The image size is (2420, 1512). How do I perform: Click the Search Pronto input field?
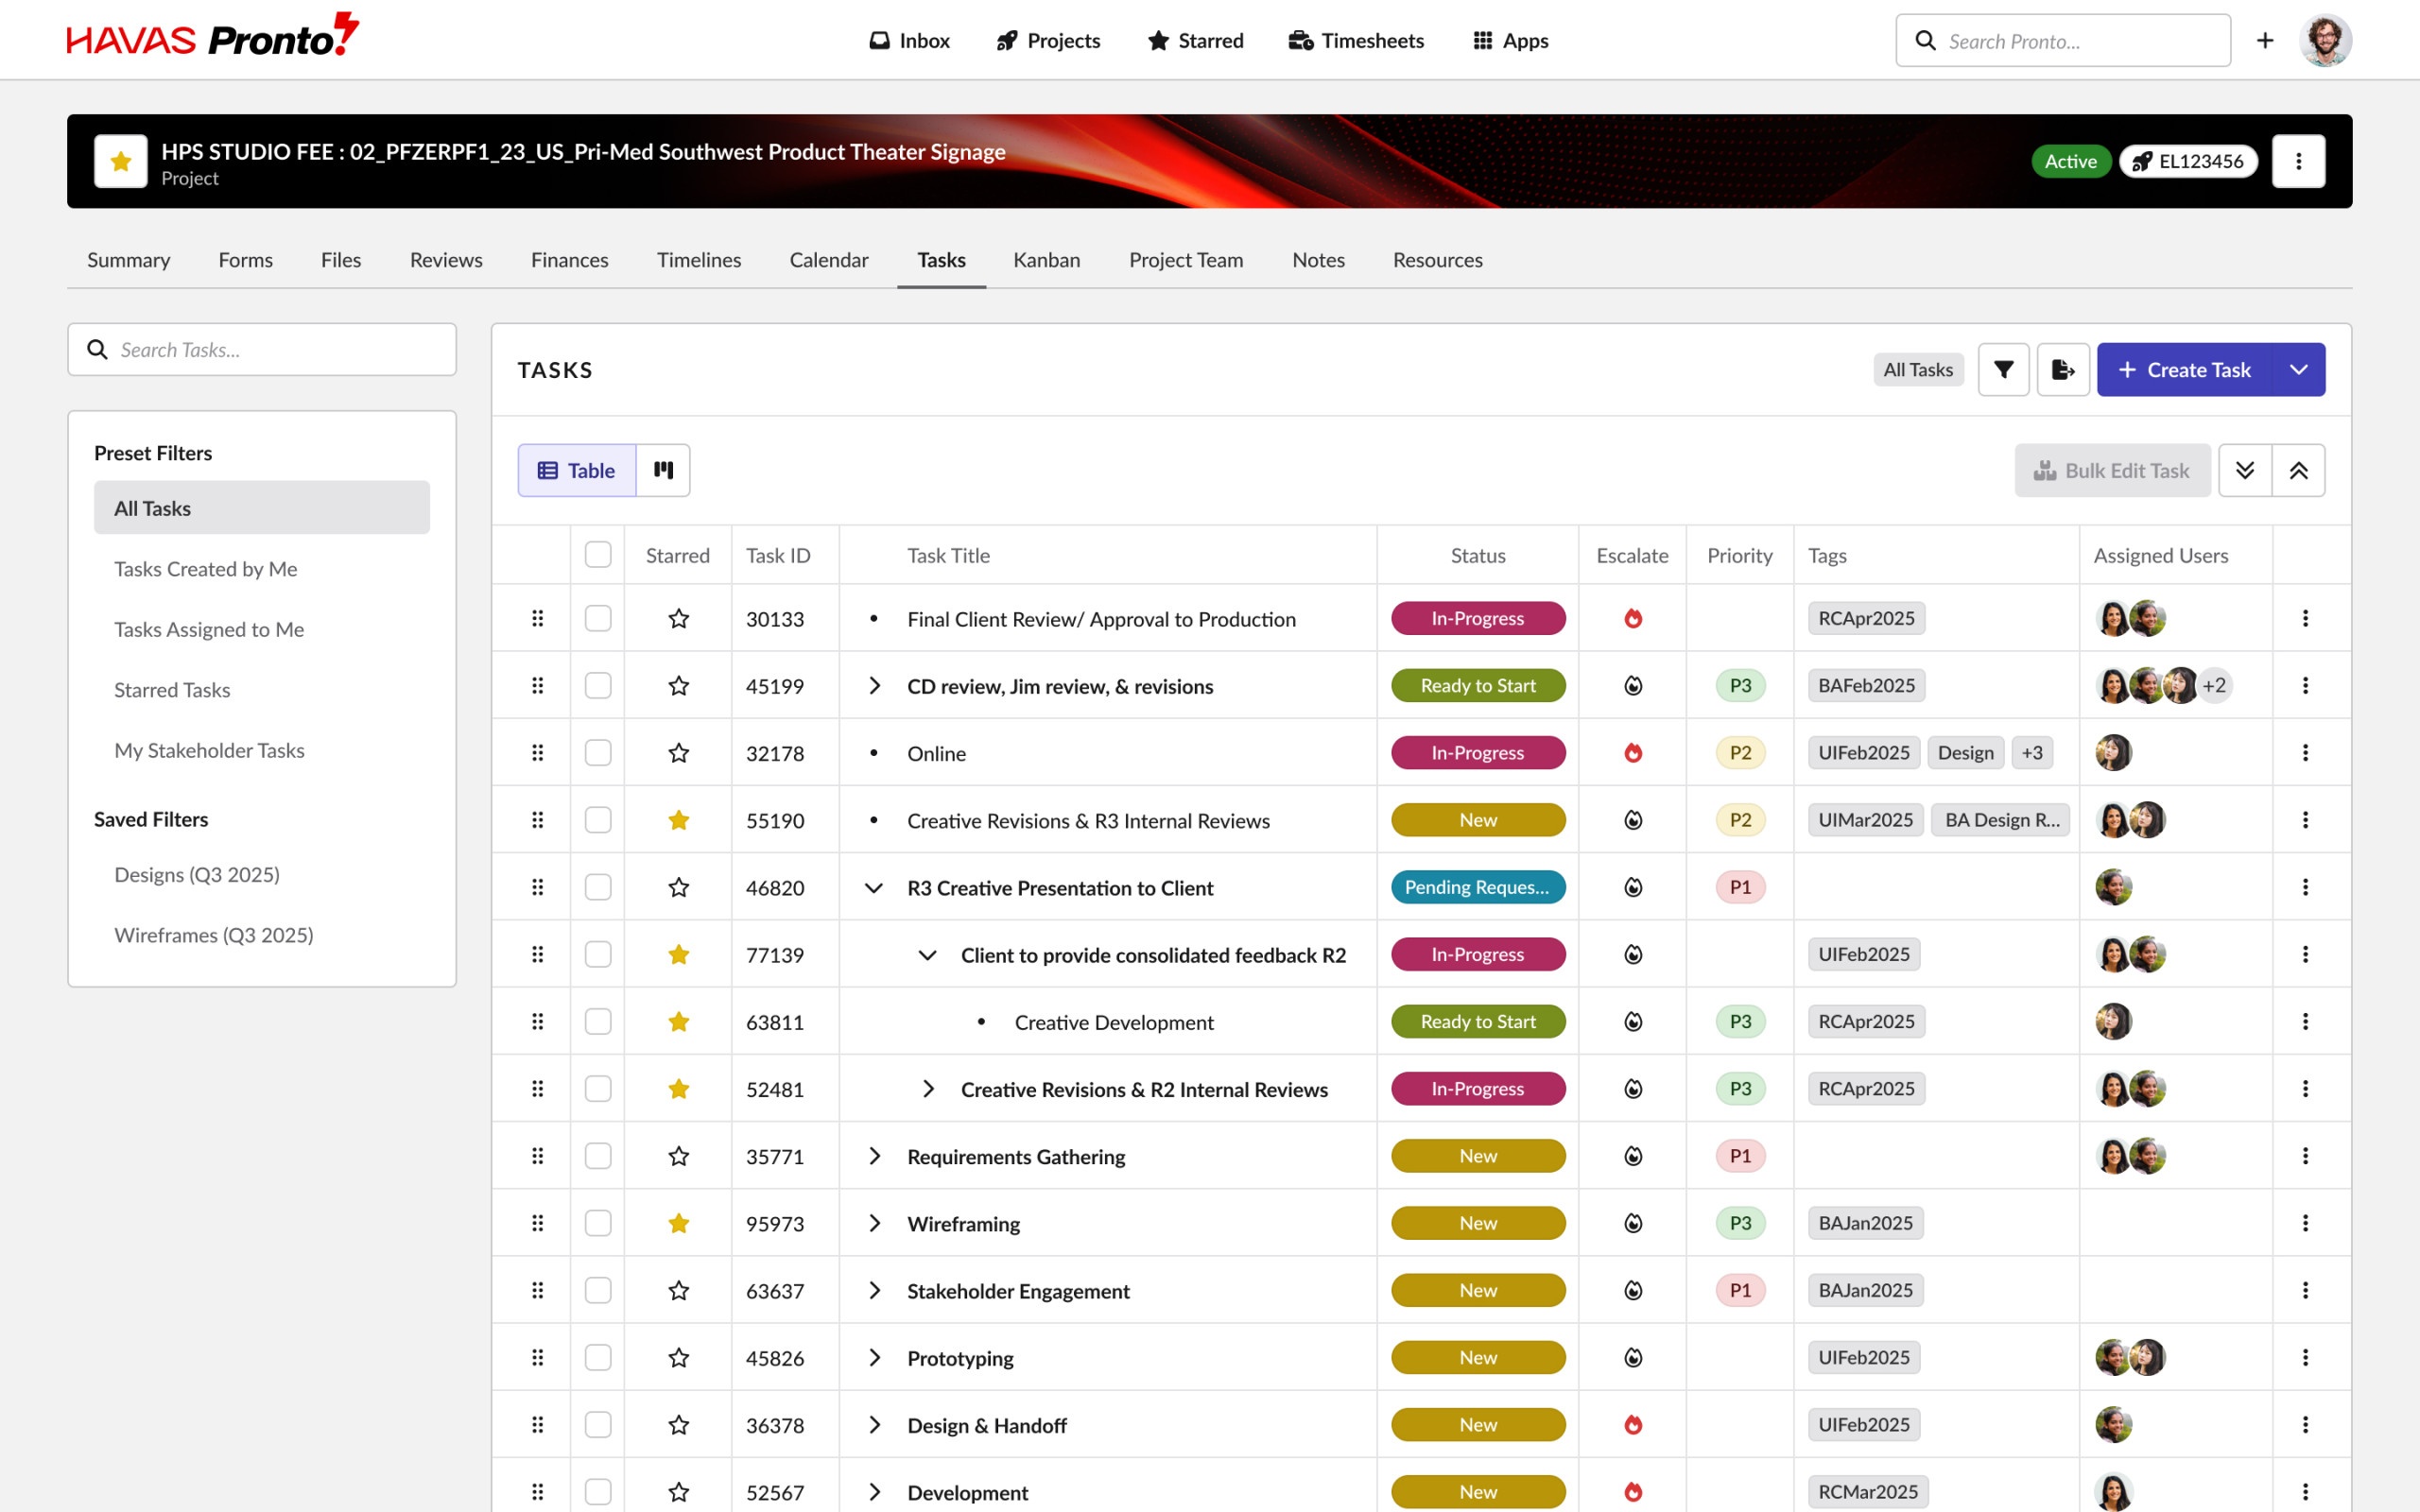pyautogui.click(x=2062, y=40)
